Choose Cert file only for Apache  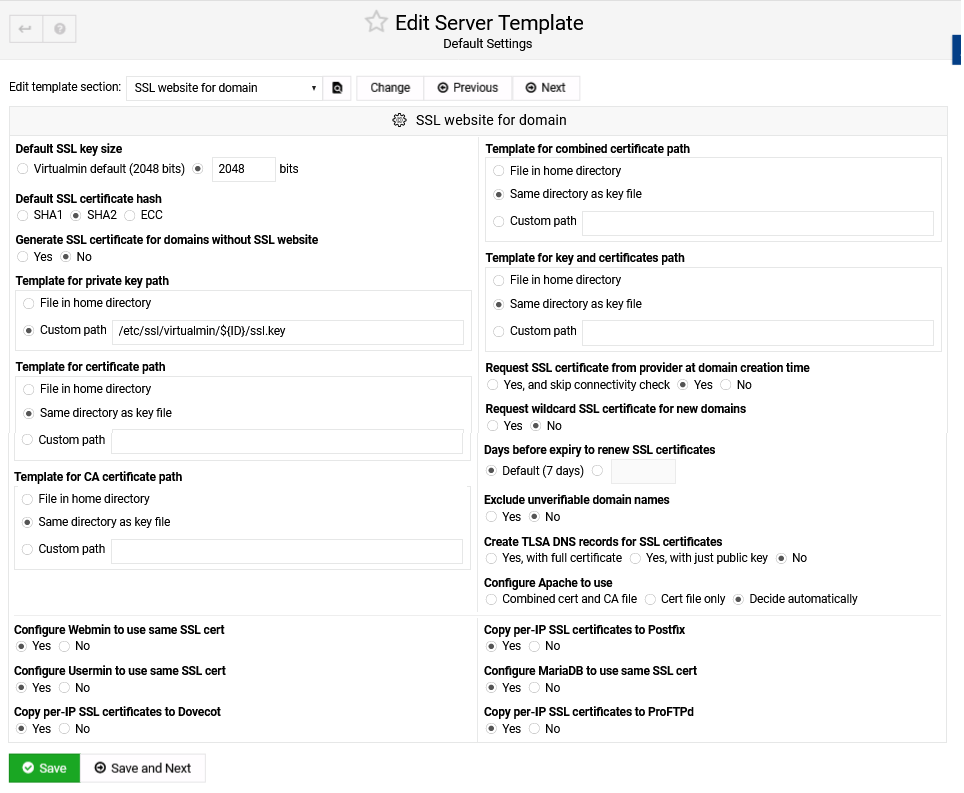[651, 599]
